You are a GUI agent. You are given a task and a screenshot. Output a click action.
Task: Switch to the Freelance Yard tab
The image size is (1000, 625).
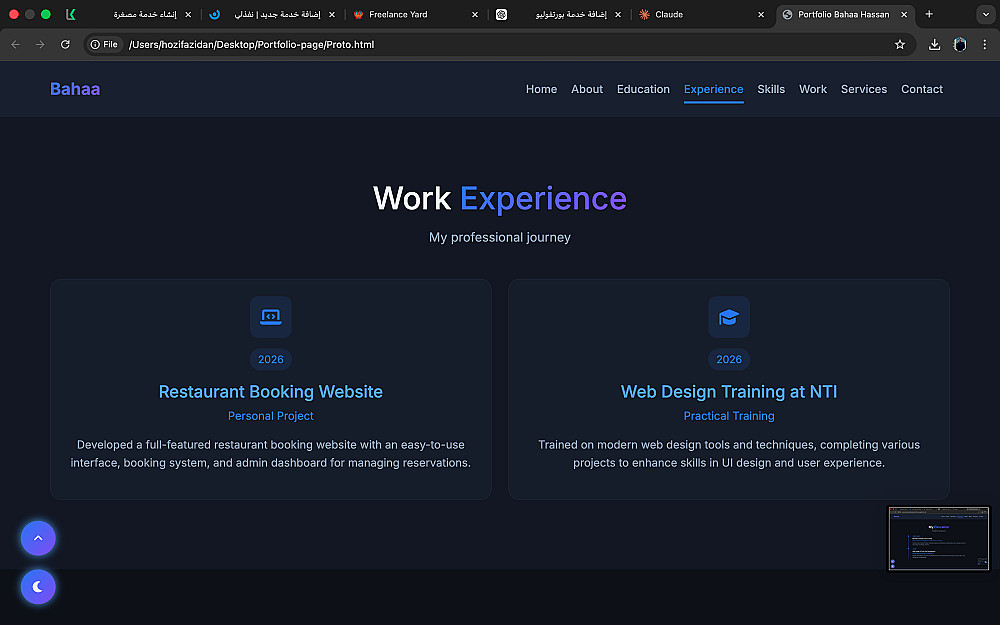point(416,14)
